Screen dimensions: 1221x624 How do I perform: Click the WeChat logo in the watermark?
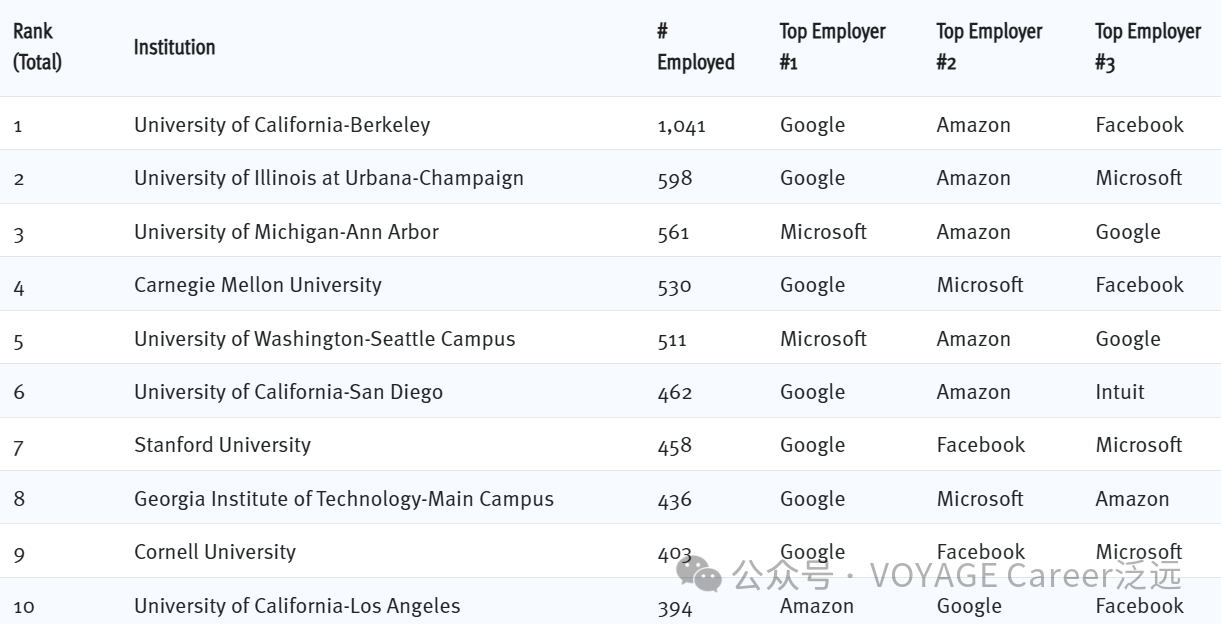click(699, 572)
